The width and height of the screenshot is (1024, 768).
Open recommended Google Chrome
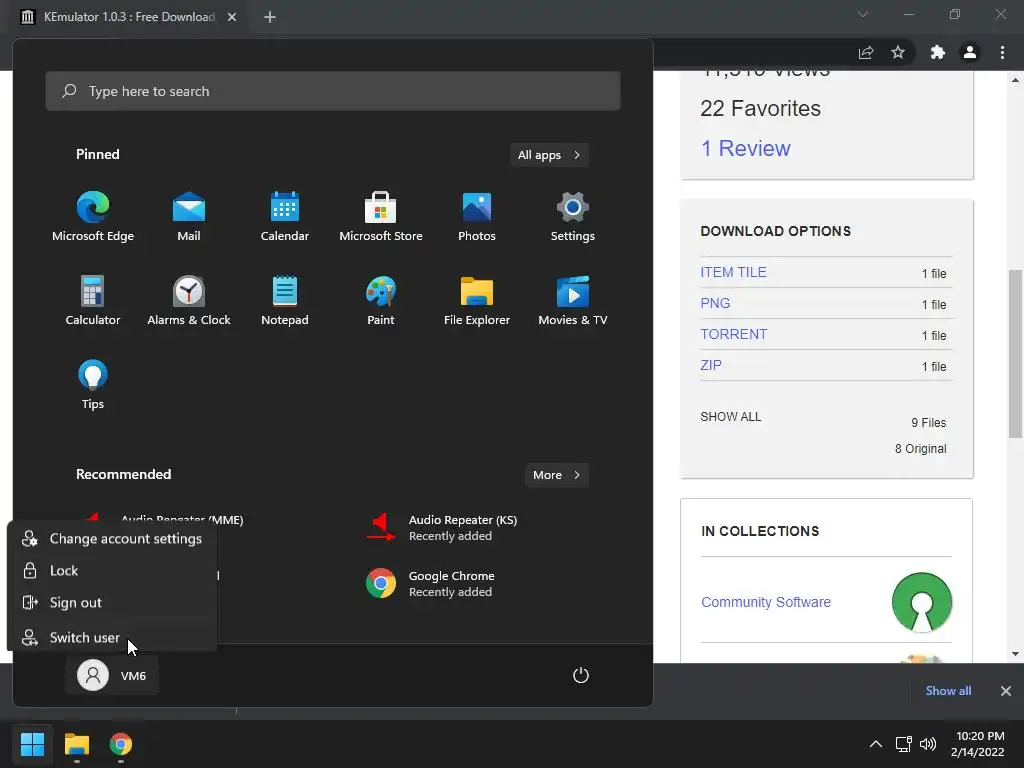coord(431,584)
